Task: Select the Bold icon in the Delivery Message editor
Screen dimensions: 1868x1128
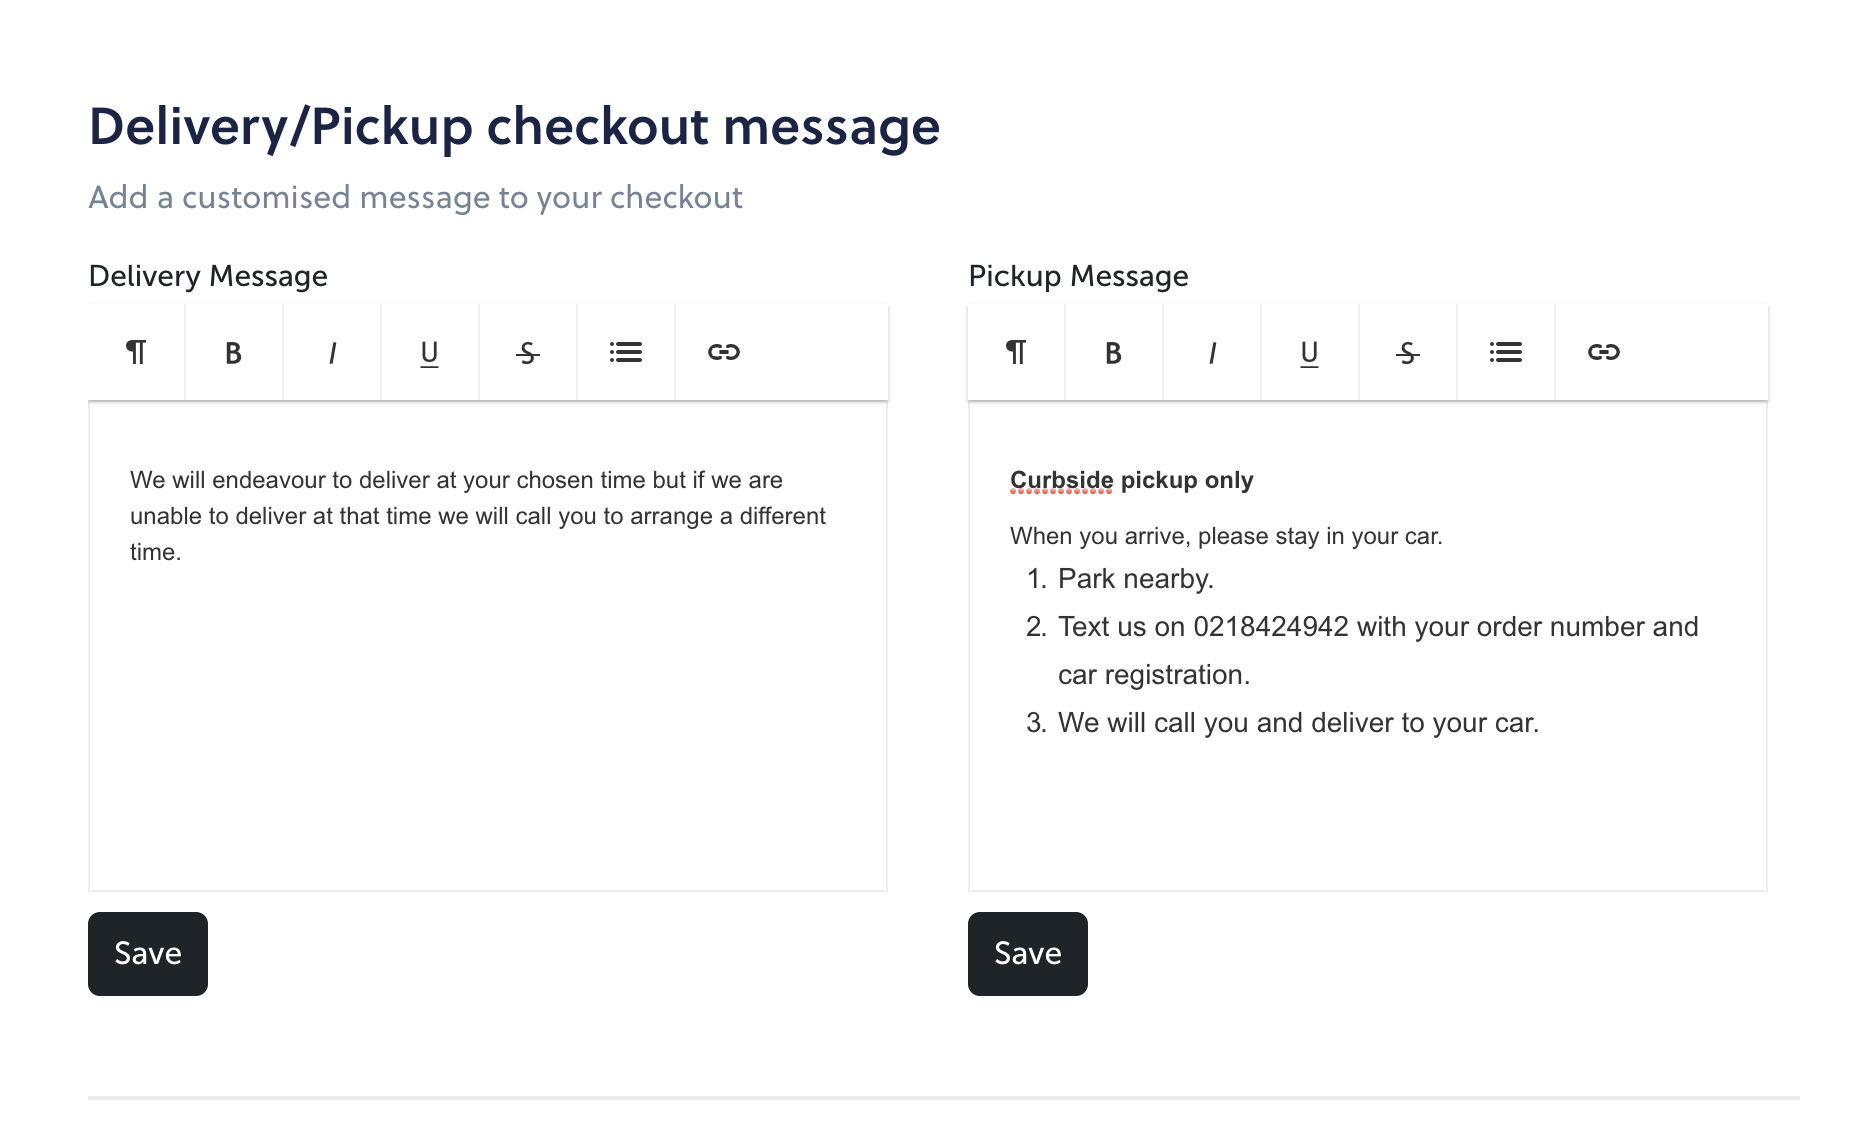Action: coord(233,352)
